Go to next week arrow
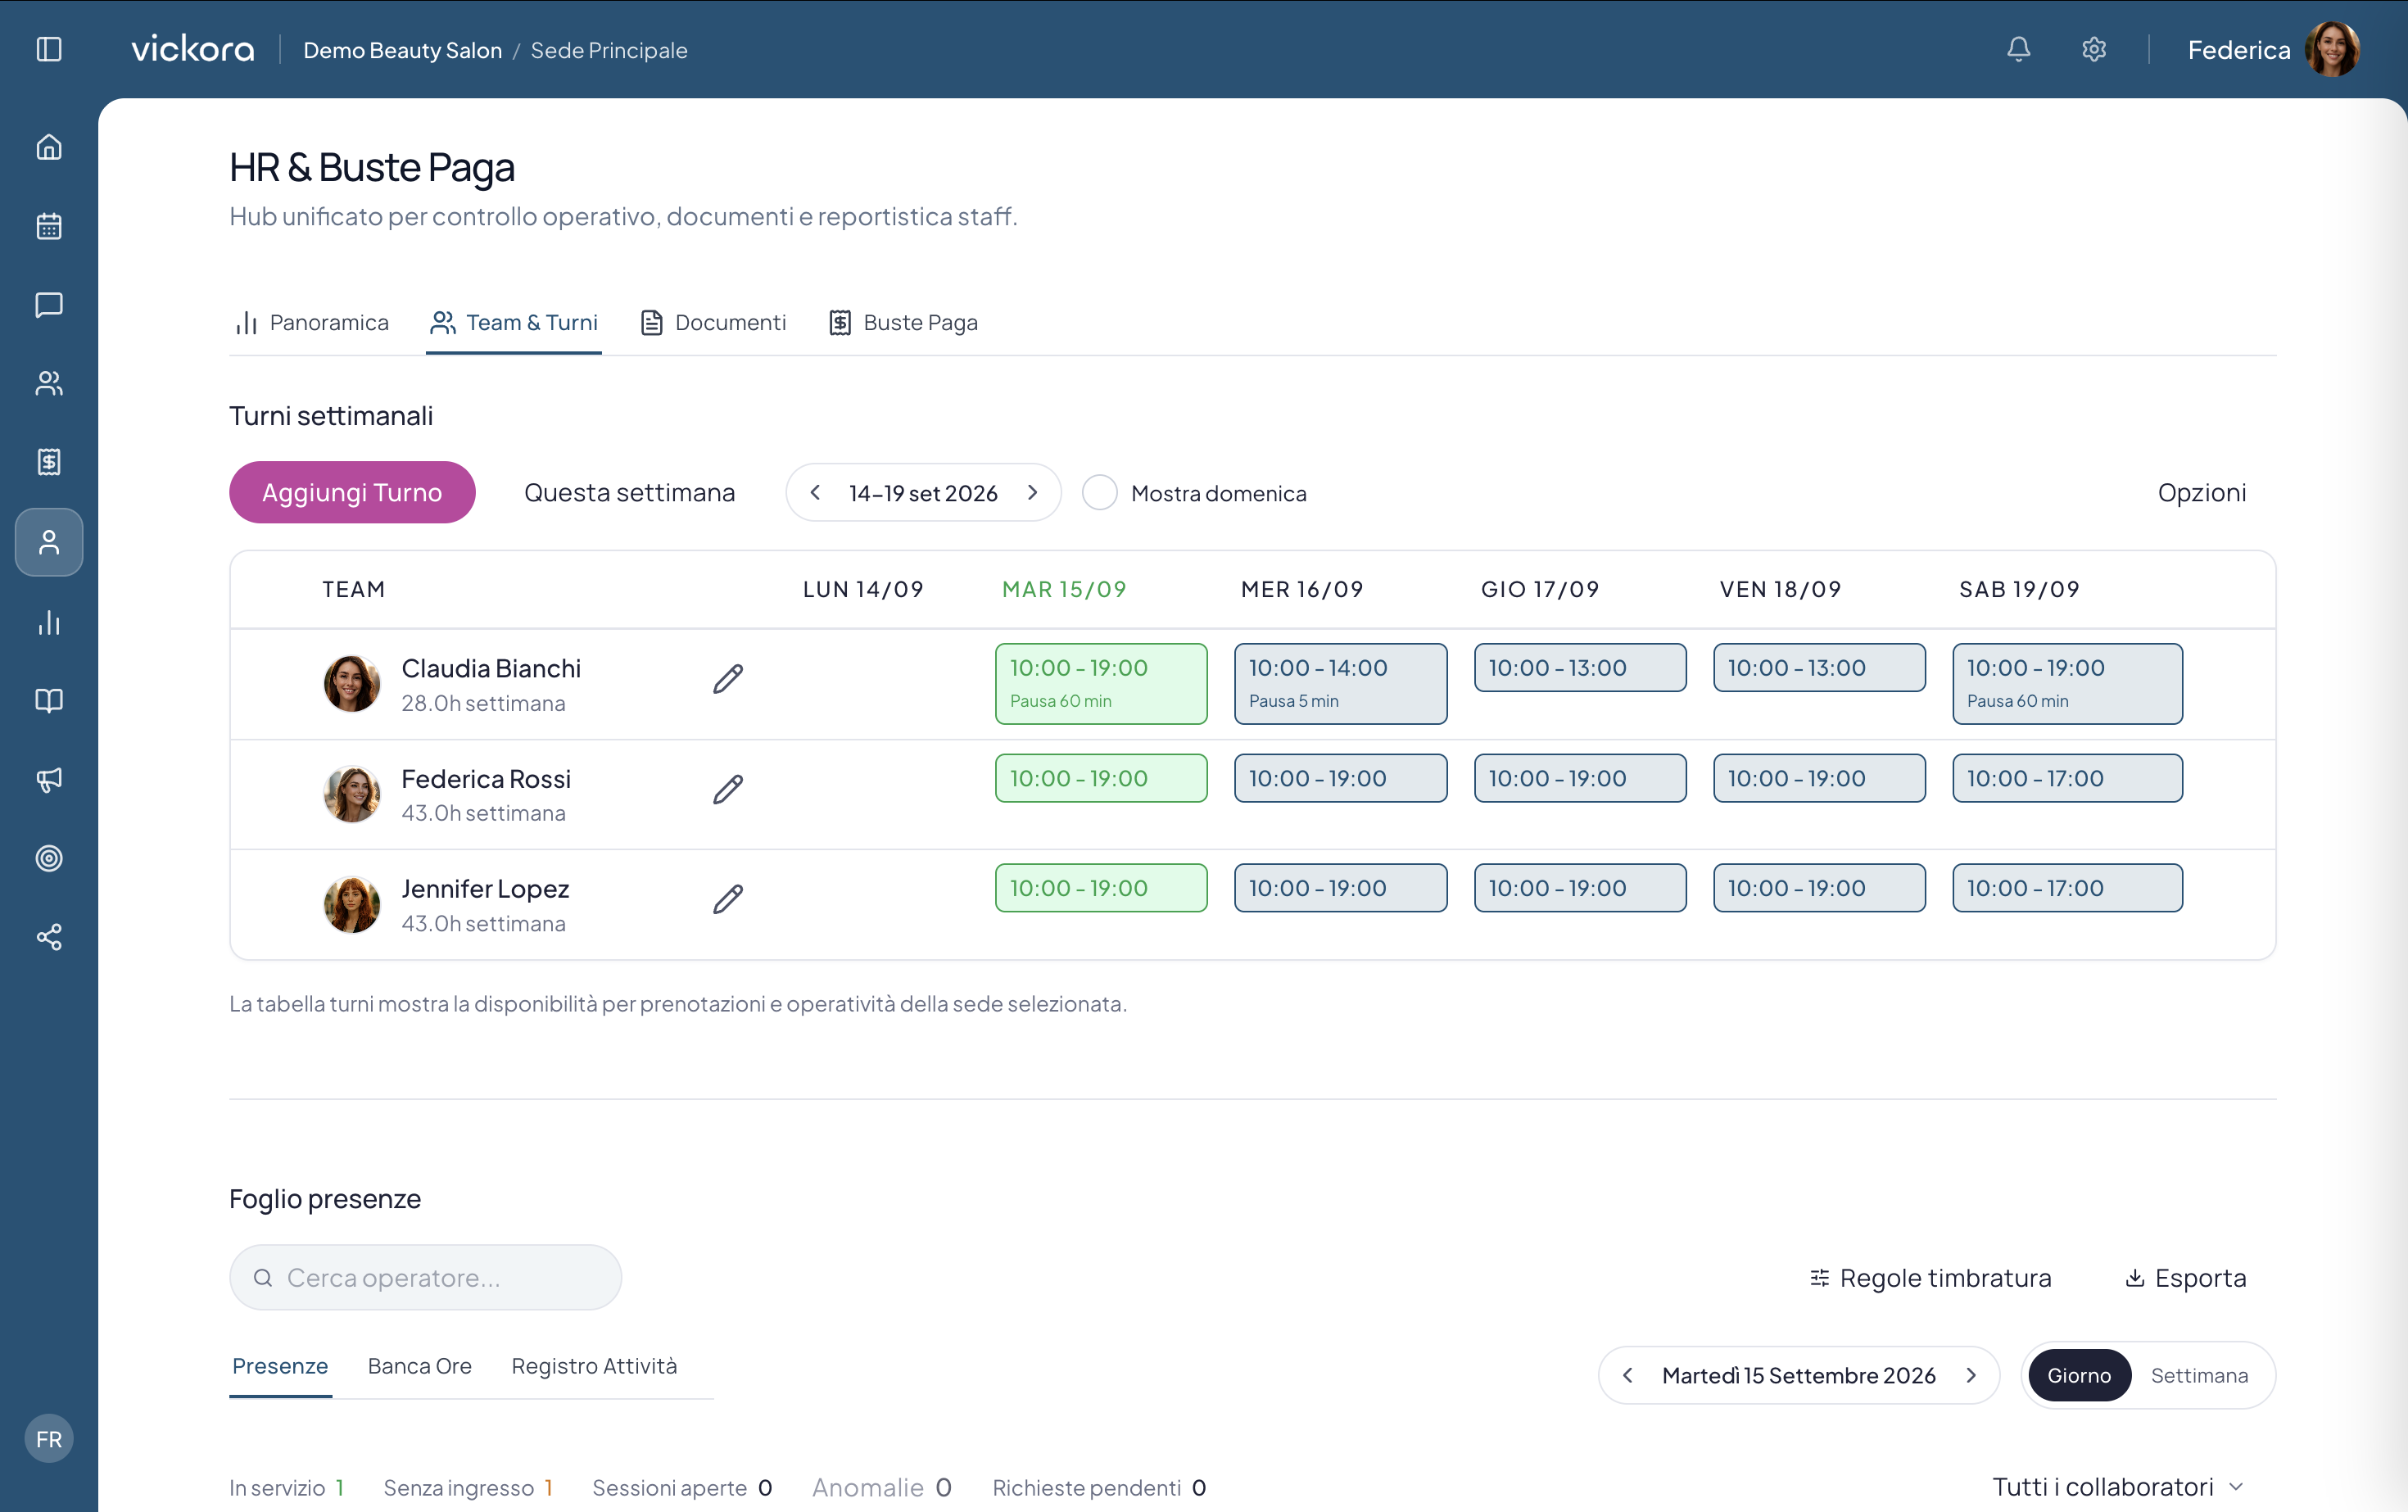Image resolution: width=2408 pixels, height=1512 pixels. click(x=1033, y=492)
